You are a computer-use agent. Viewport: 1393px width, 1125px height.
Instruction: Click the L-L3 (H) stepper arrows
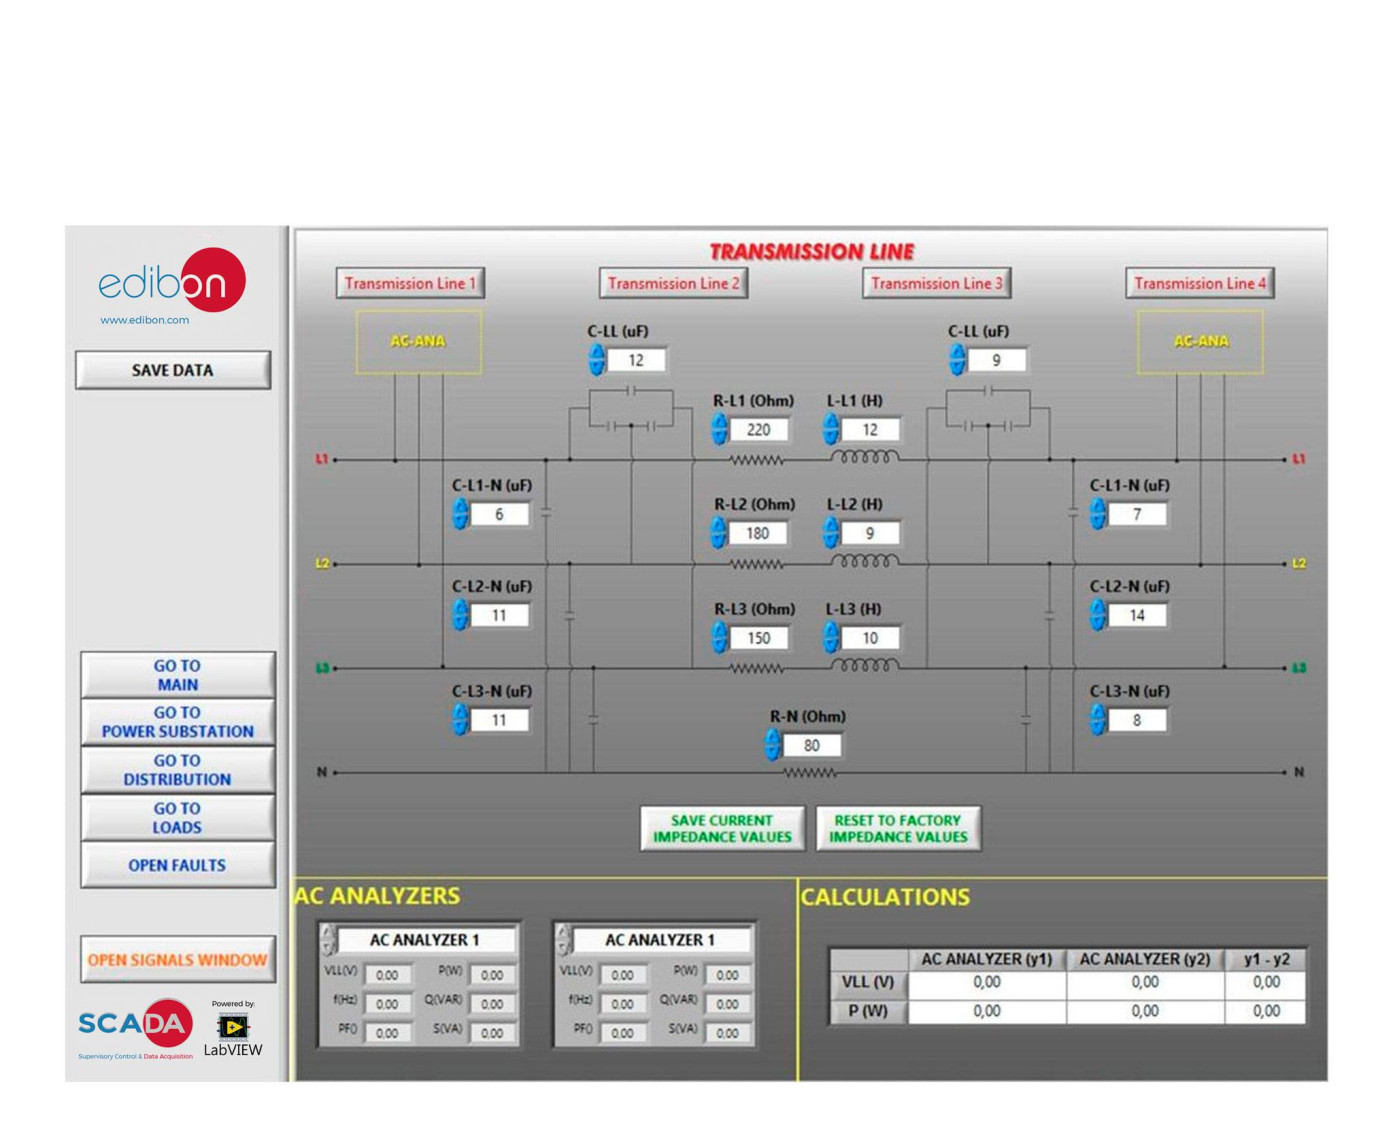(x=830, y=638)
